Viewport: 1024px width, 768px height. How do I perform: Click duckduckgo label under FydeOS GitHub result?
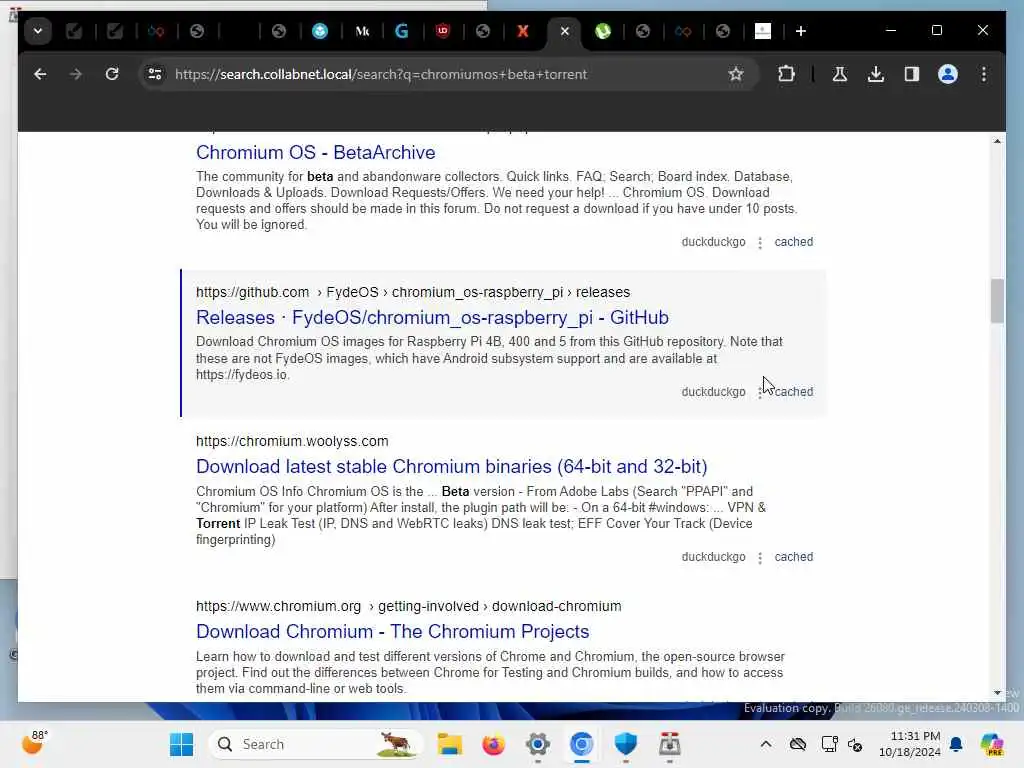pos(713,392)
